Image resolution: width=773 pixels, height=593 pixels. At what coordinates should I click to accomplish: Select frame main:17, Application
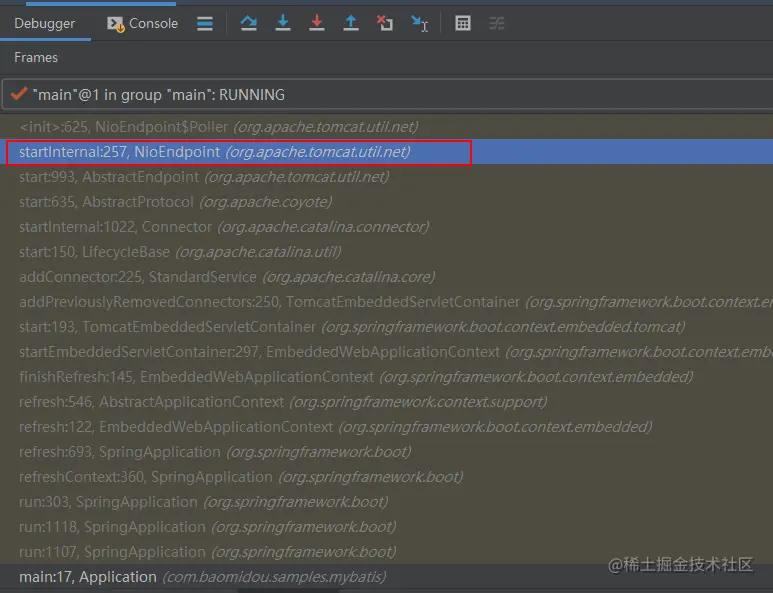386,577
